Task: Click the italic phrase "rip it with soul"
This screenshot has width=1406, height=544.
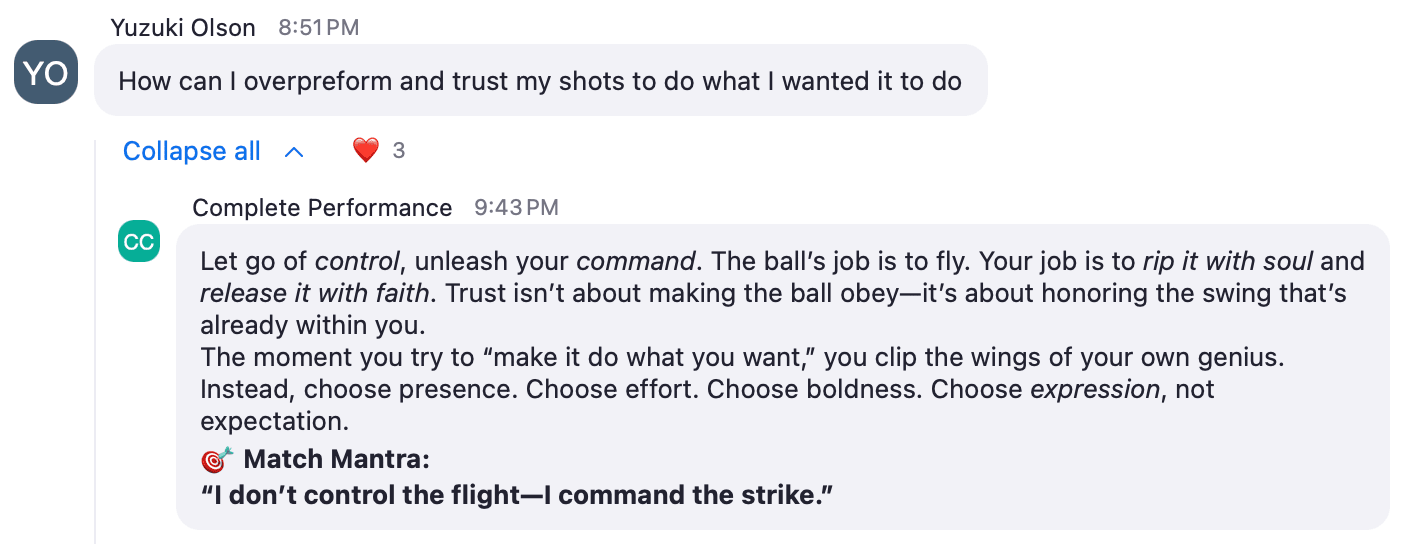Action: point(1229,262)
